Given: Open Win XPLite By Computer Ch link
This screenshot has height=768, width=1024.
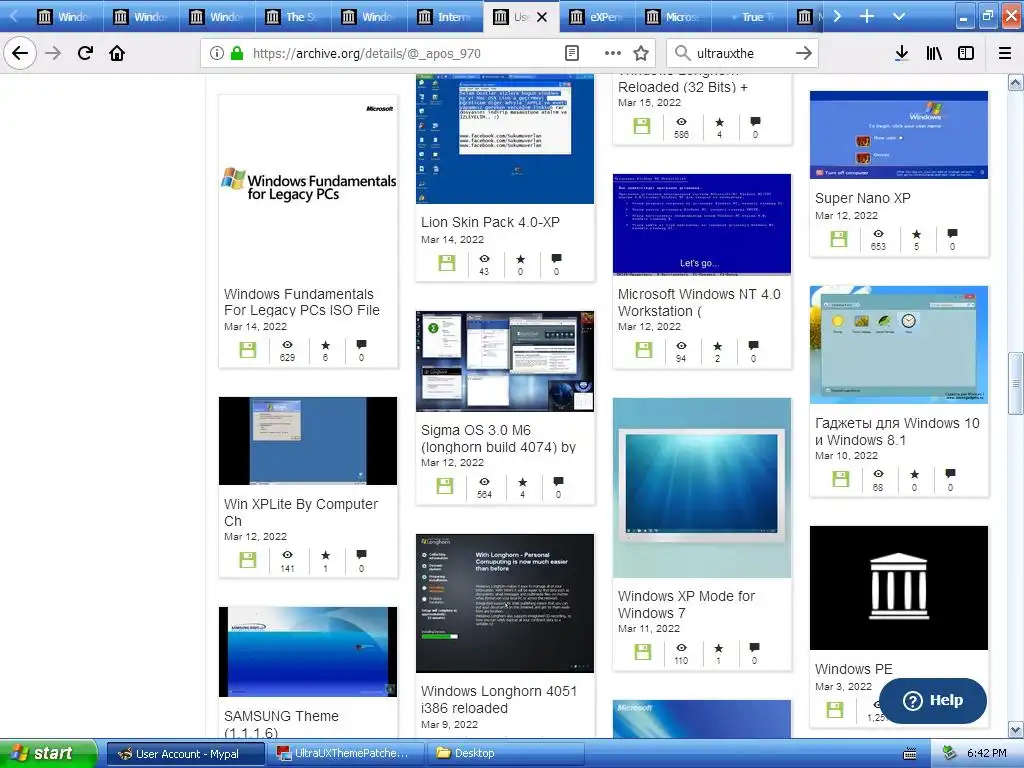Looking at the screenshot, I should pos(300,512).
